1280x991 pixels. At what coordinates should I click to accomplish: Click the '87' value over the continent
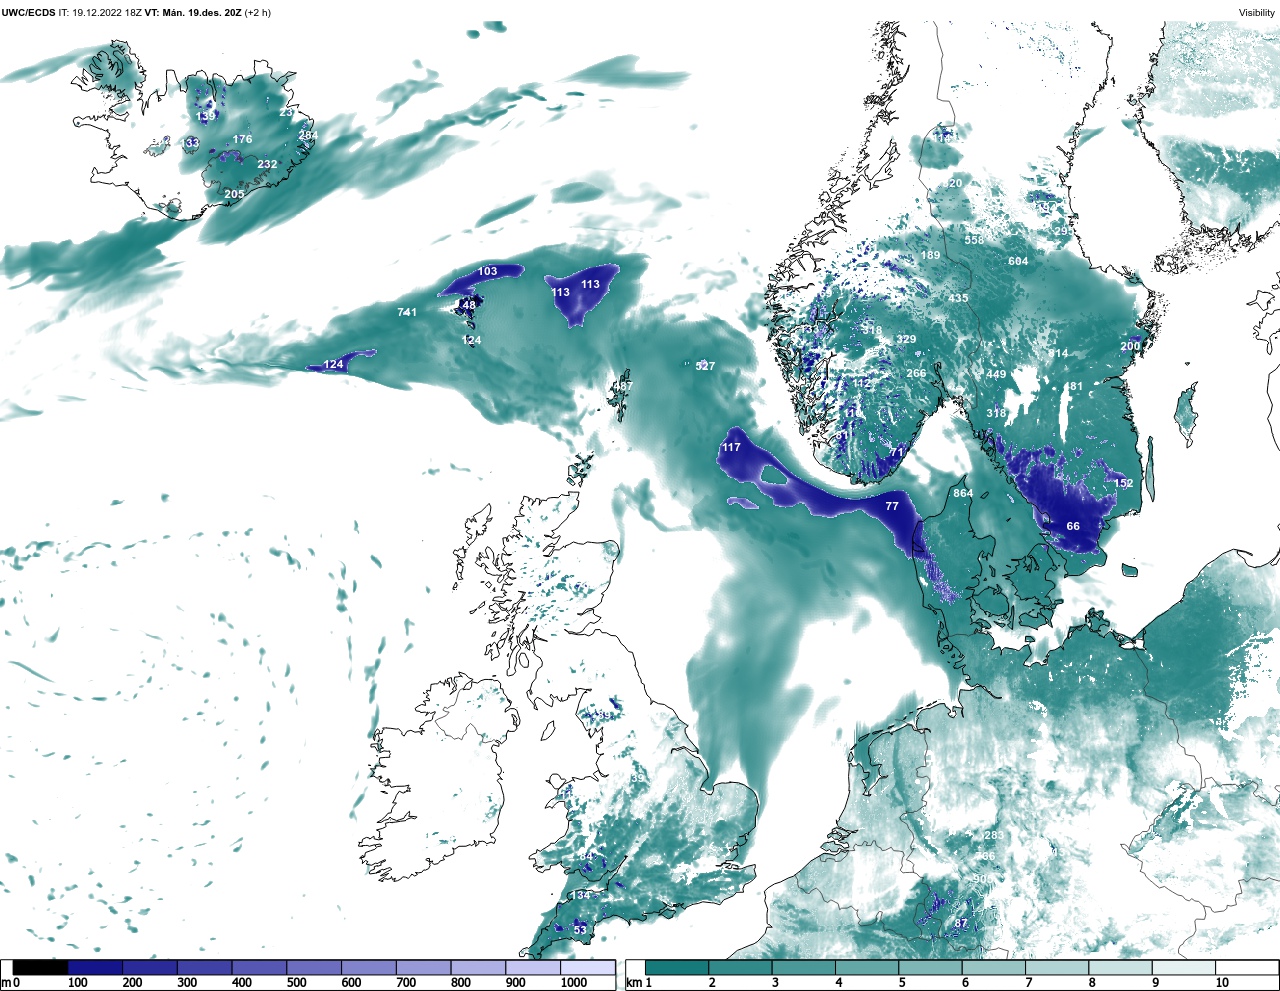(x=961, y=923)
